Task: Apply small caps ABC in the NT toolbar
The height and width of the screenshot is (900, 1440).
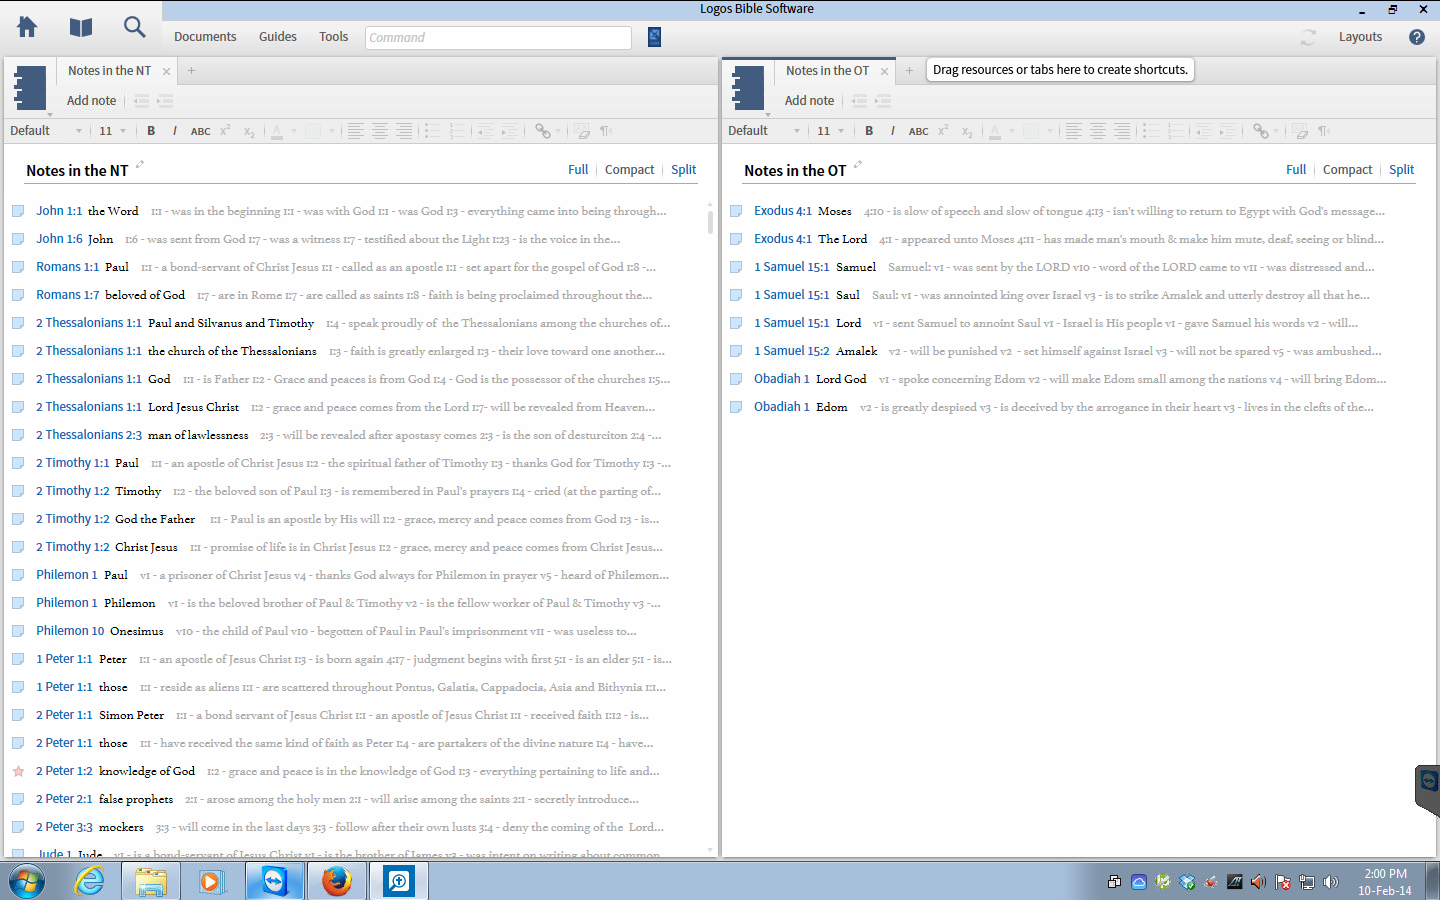Action: point(201,131)
